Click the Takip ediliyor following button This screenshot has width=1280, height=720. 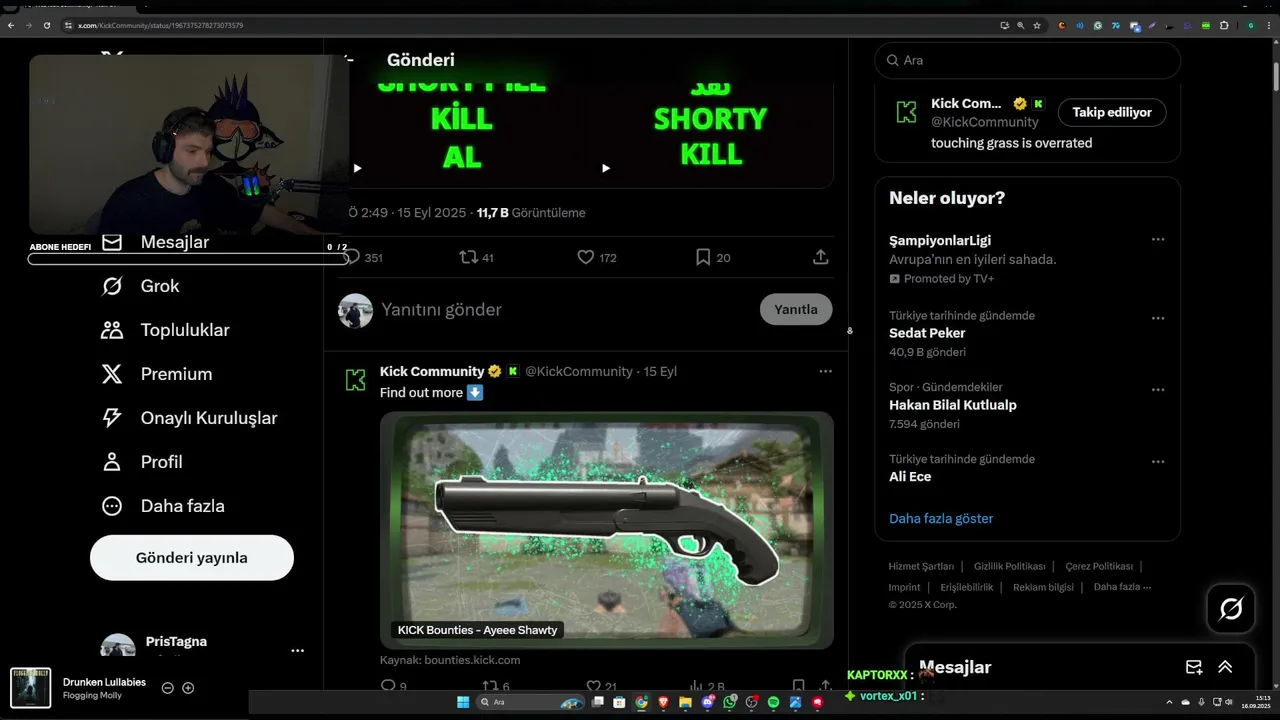tap(1112, 112)
